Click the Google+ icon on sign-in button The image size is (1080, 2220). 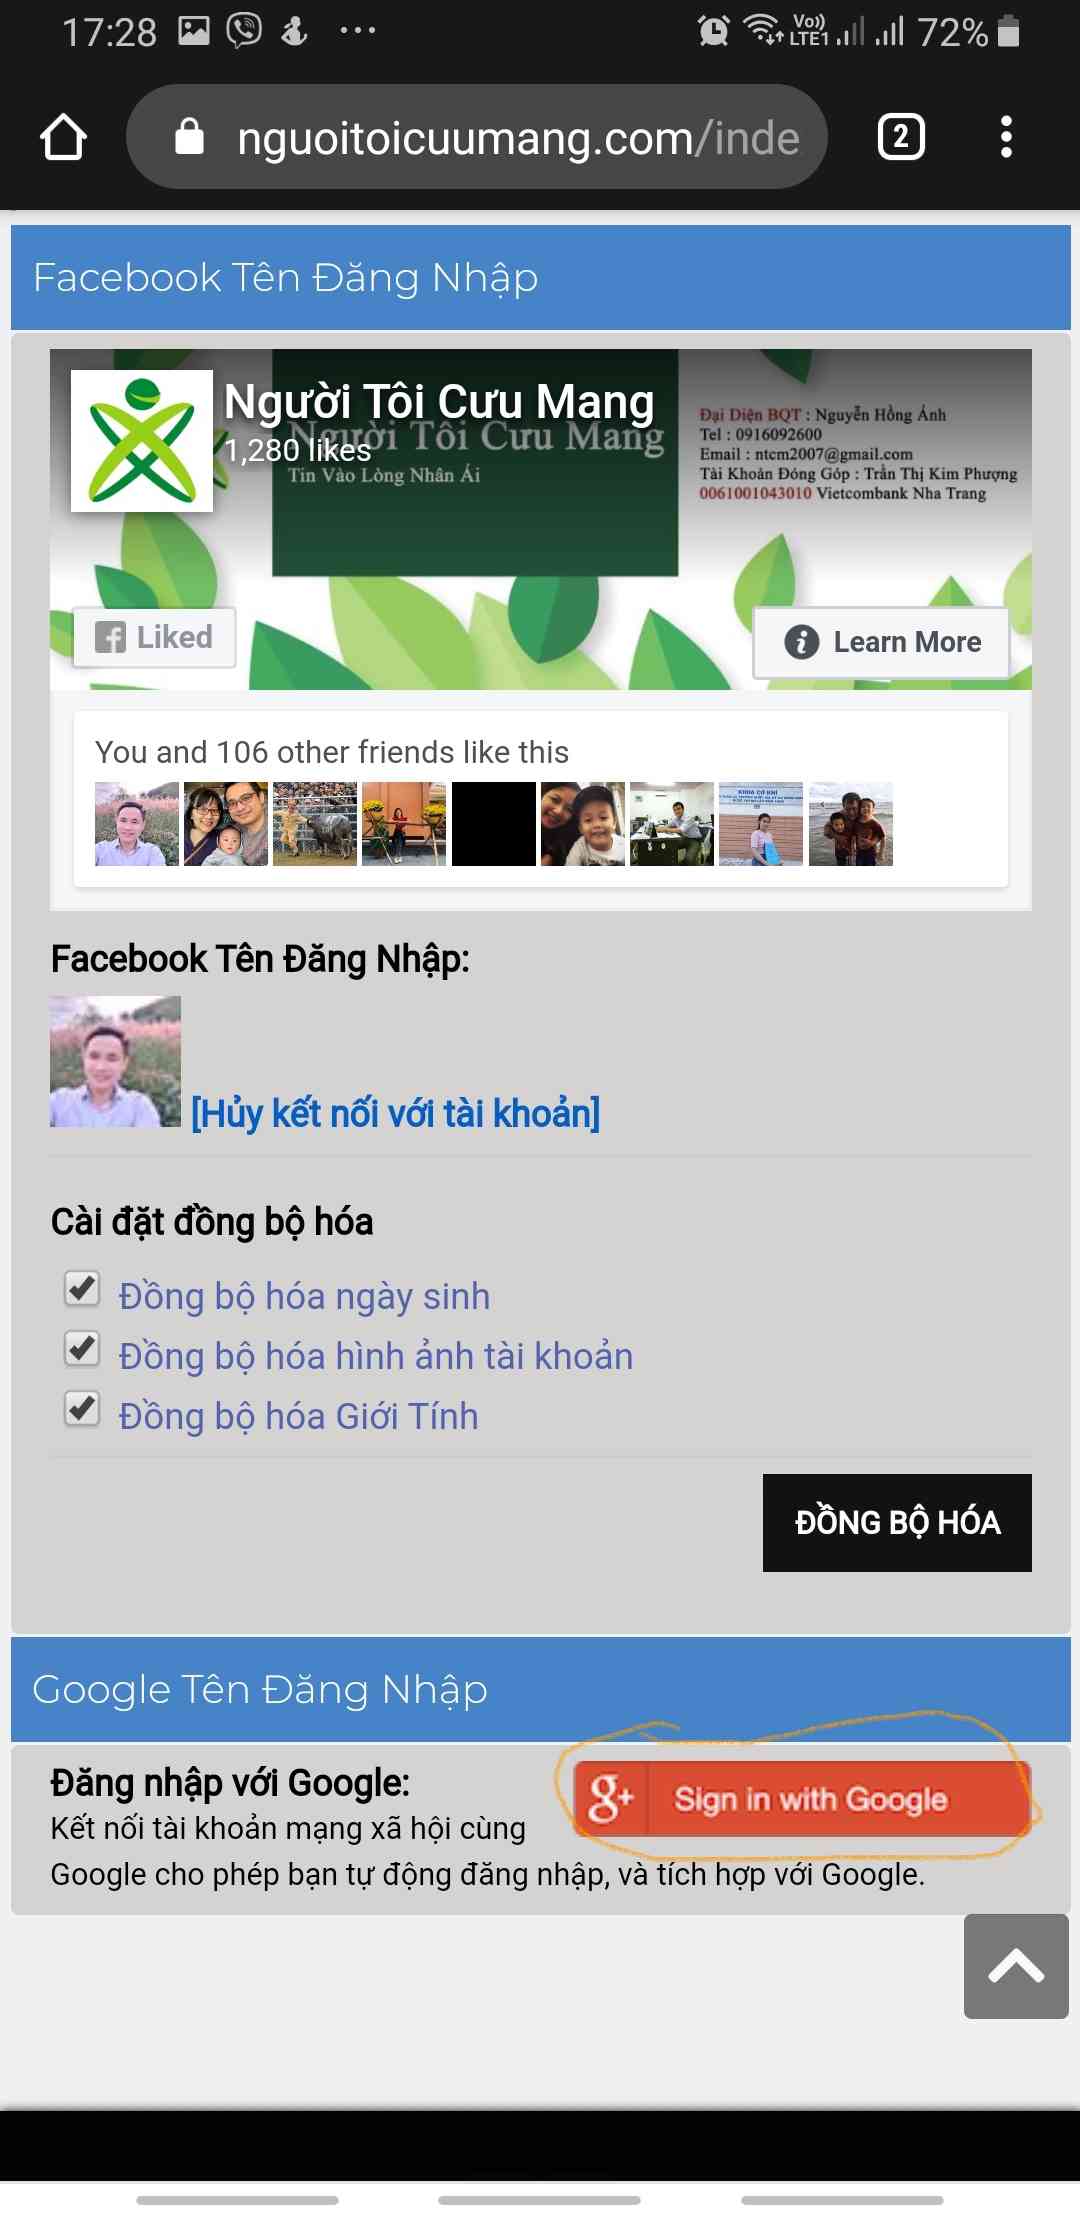coord(611,1798)
